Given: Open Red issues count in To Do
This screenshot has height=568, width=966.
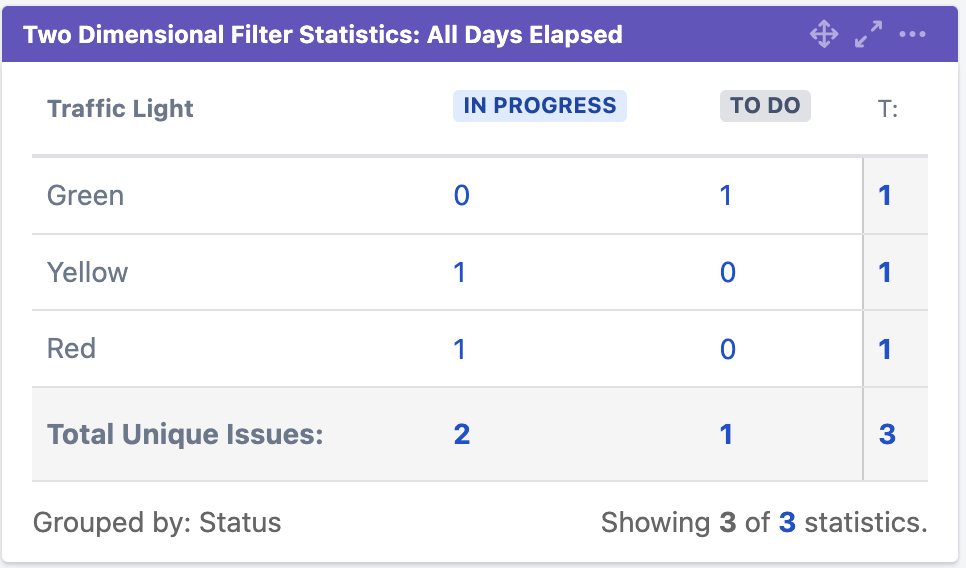Looking at the screenshot, I should coord(728,349).
